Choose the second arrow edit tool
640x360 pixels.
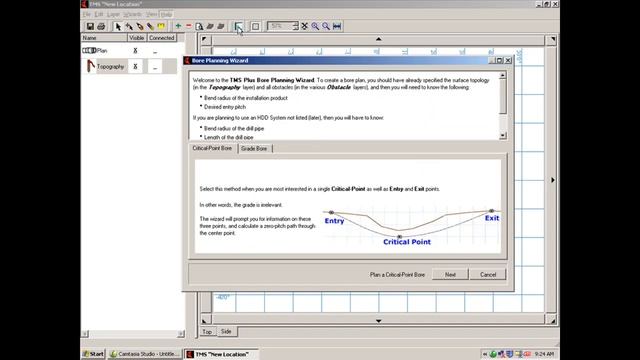click(x=129, y=27)
